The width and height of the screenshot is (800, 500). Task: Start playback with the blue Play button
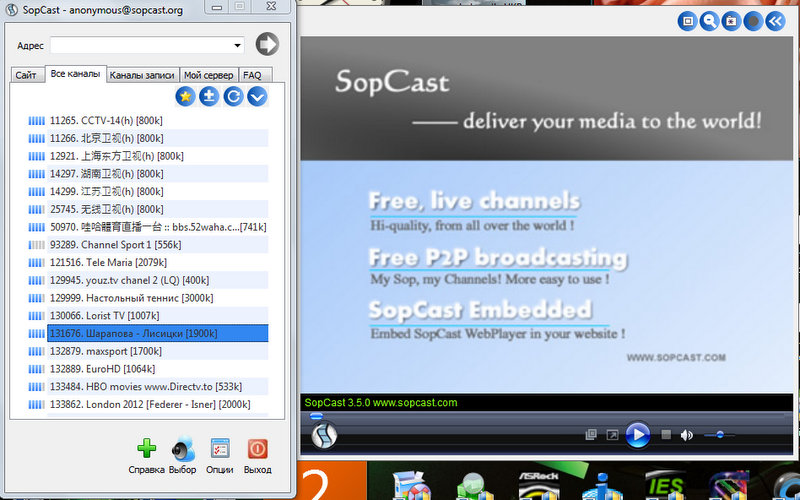(638, 435)
